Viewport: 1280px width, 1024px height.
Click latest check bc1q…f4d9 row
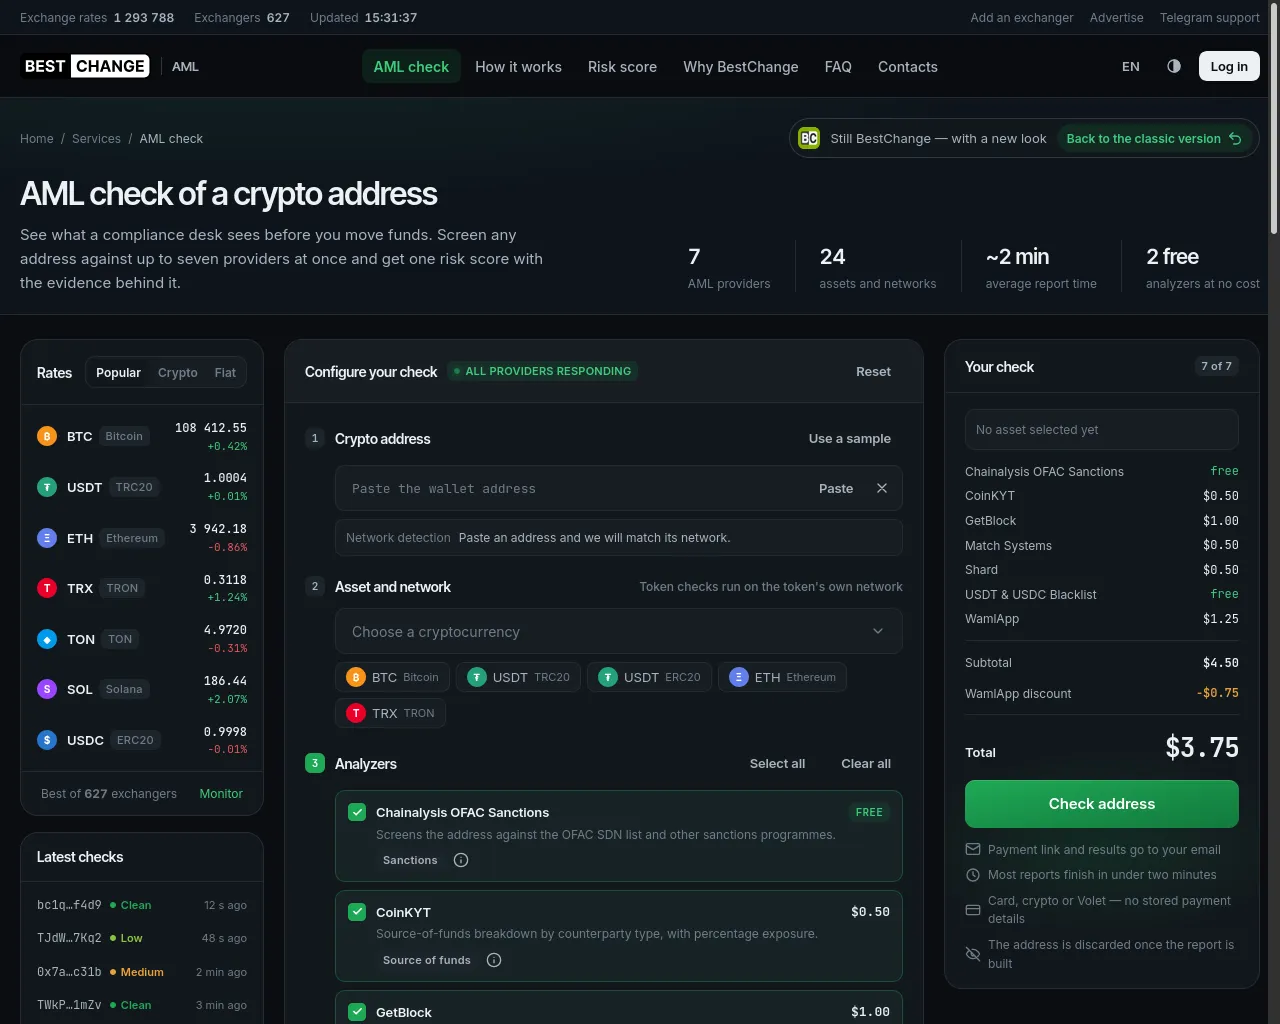[142, 905]
